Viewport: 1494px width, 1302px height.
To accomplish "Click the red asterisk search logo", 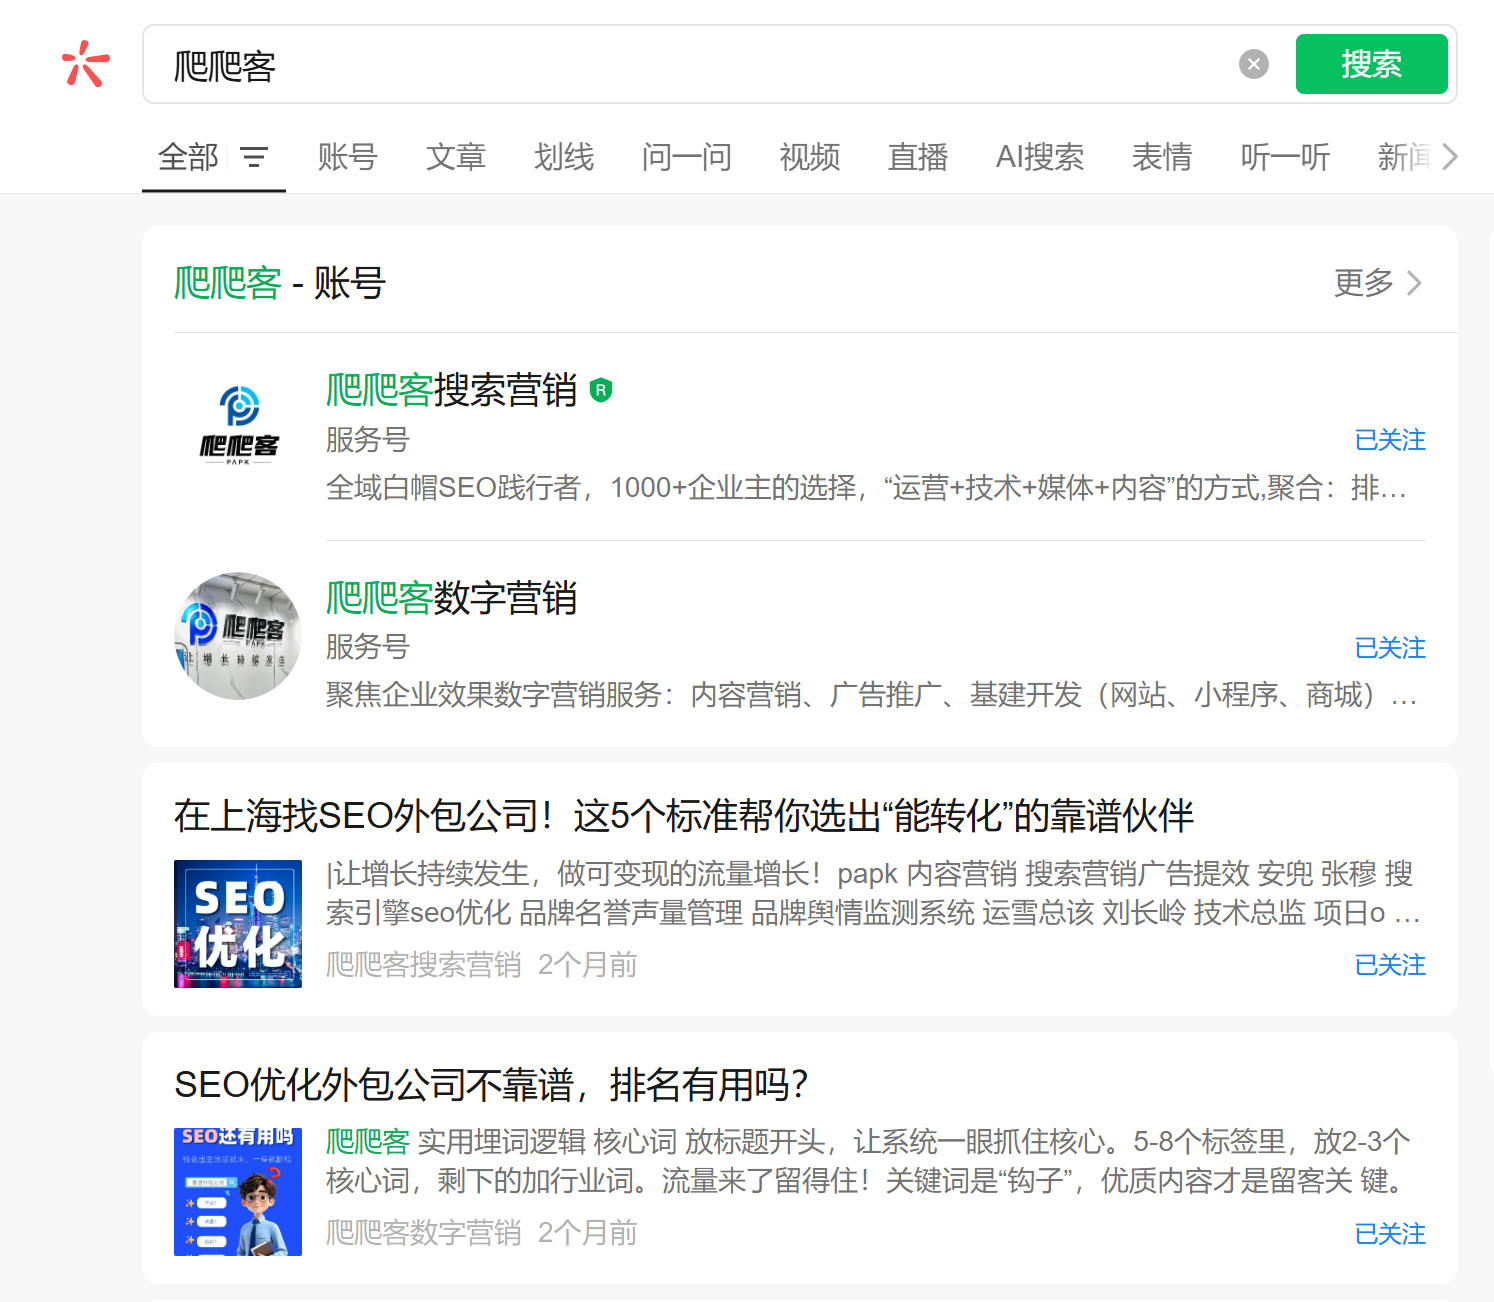I will 85,64.
